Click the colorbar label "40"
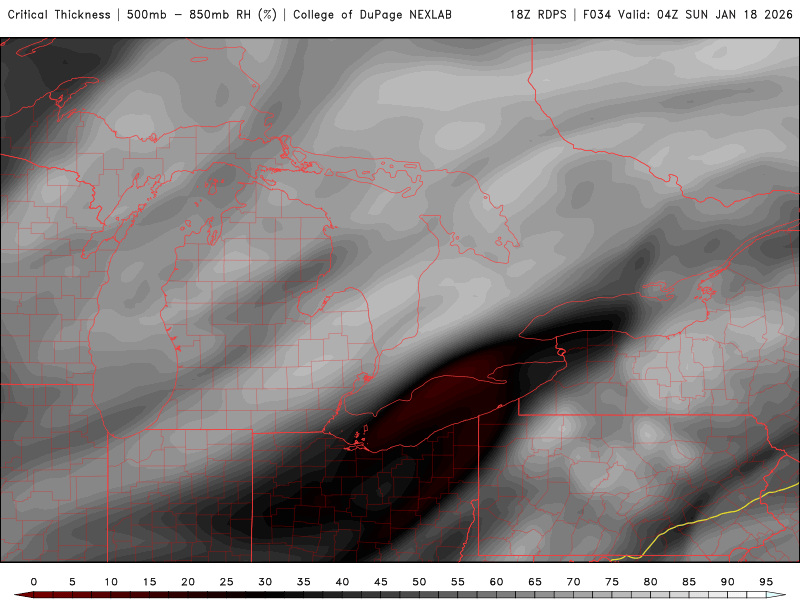Screen dimensions: 800x600 (342, 582)
